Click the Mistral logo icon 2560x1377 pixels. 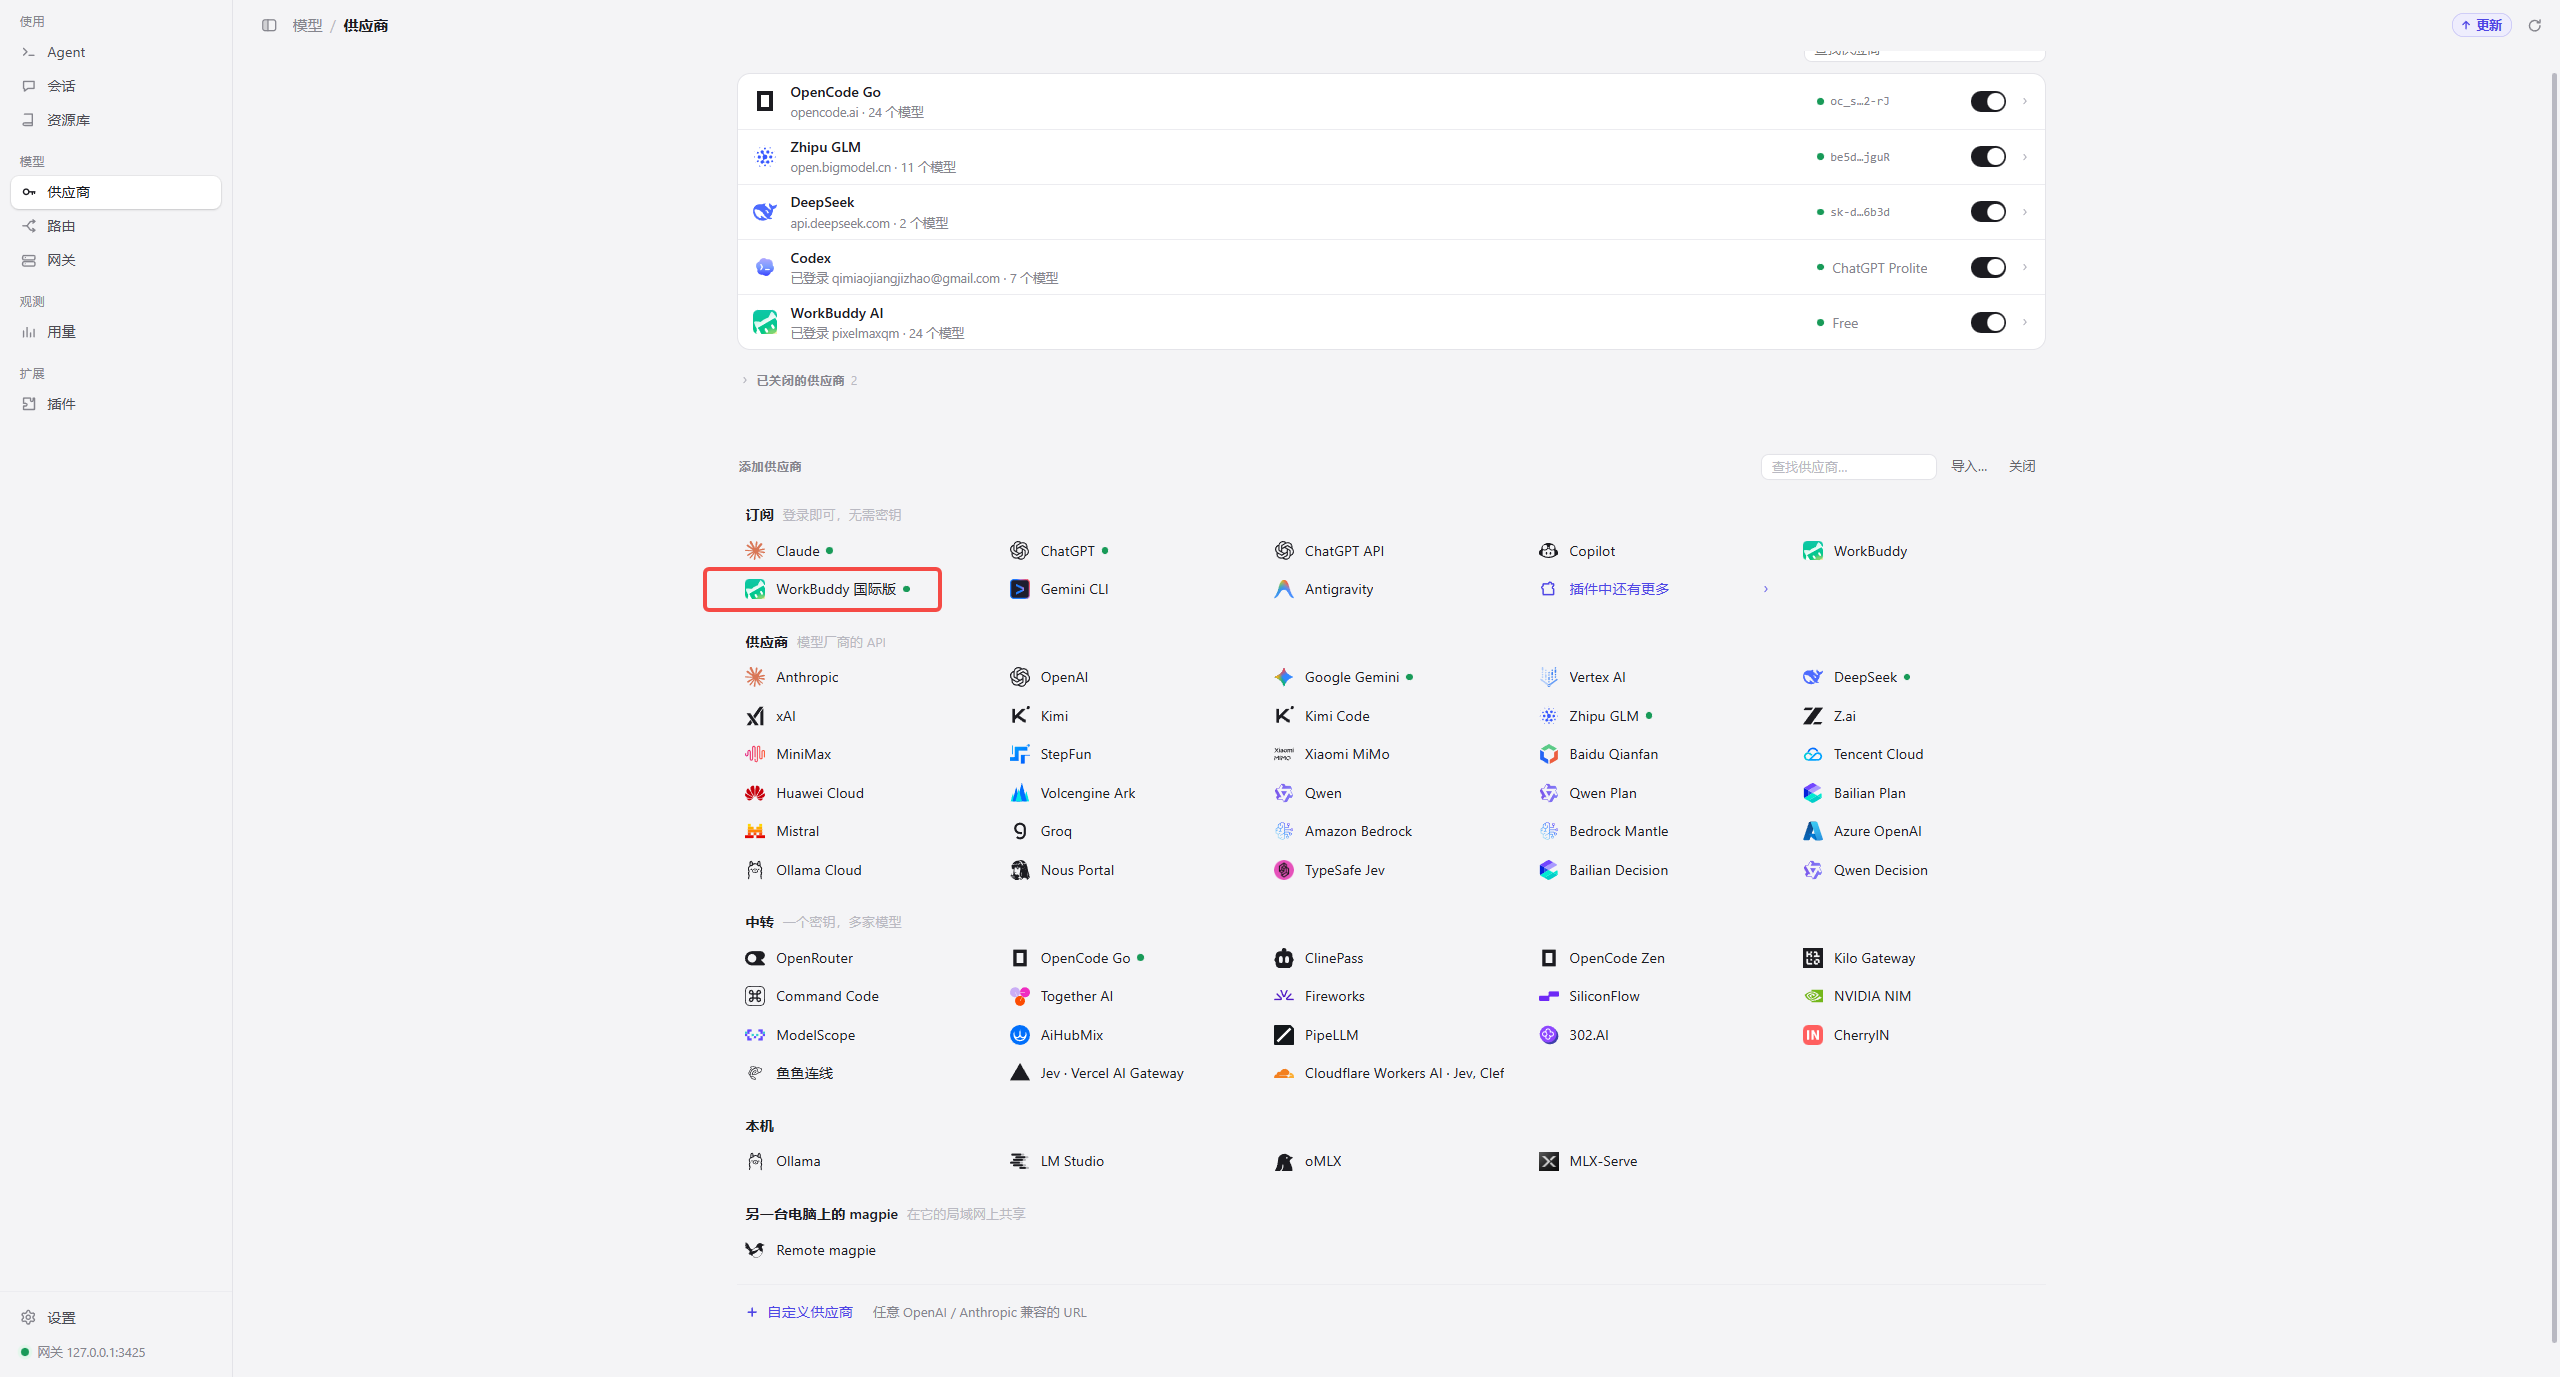tap(755, 831)
